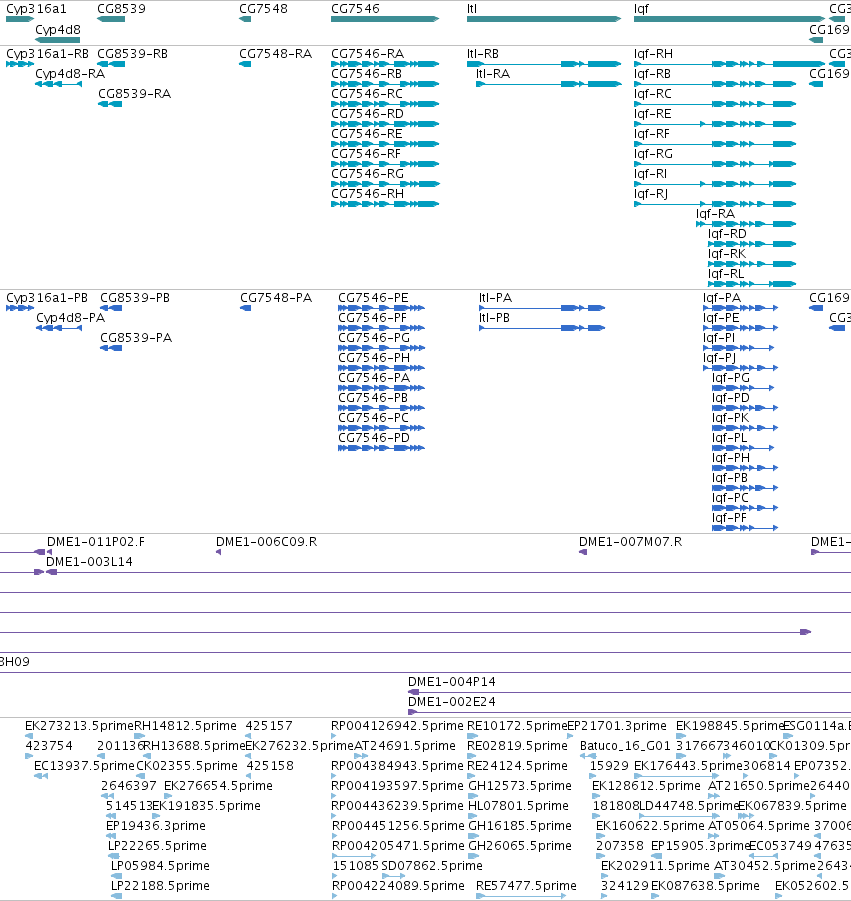Image resolution: width=851 pixels, height=901 pixels.
Task: Click the CG8539-RA transcript label
Action: point(134,94)
